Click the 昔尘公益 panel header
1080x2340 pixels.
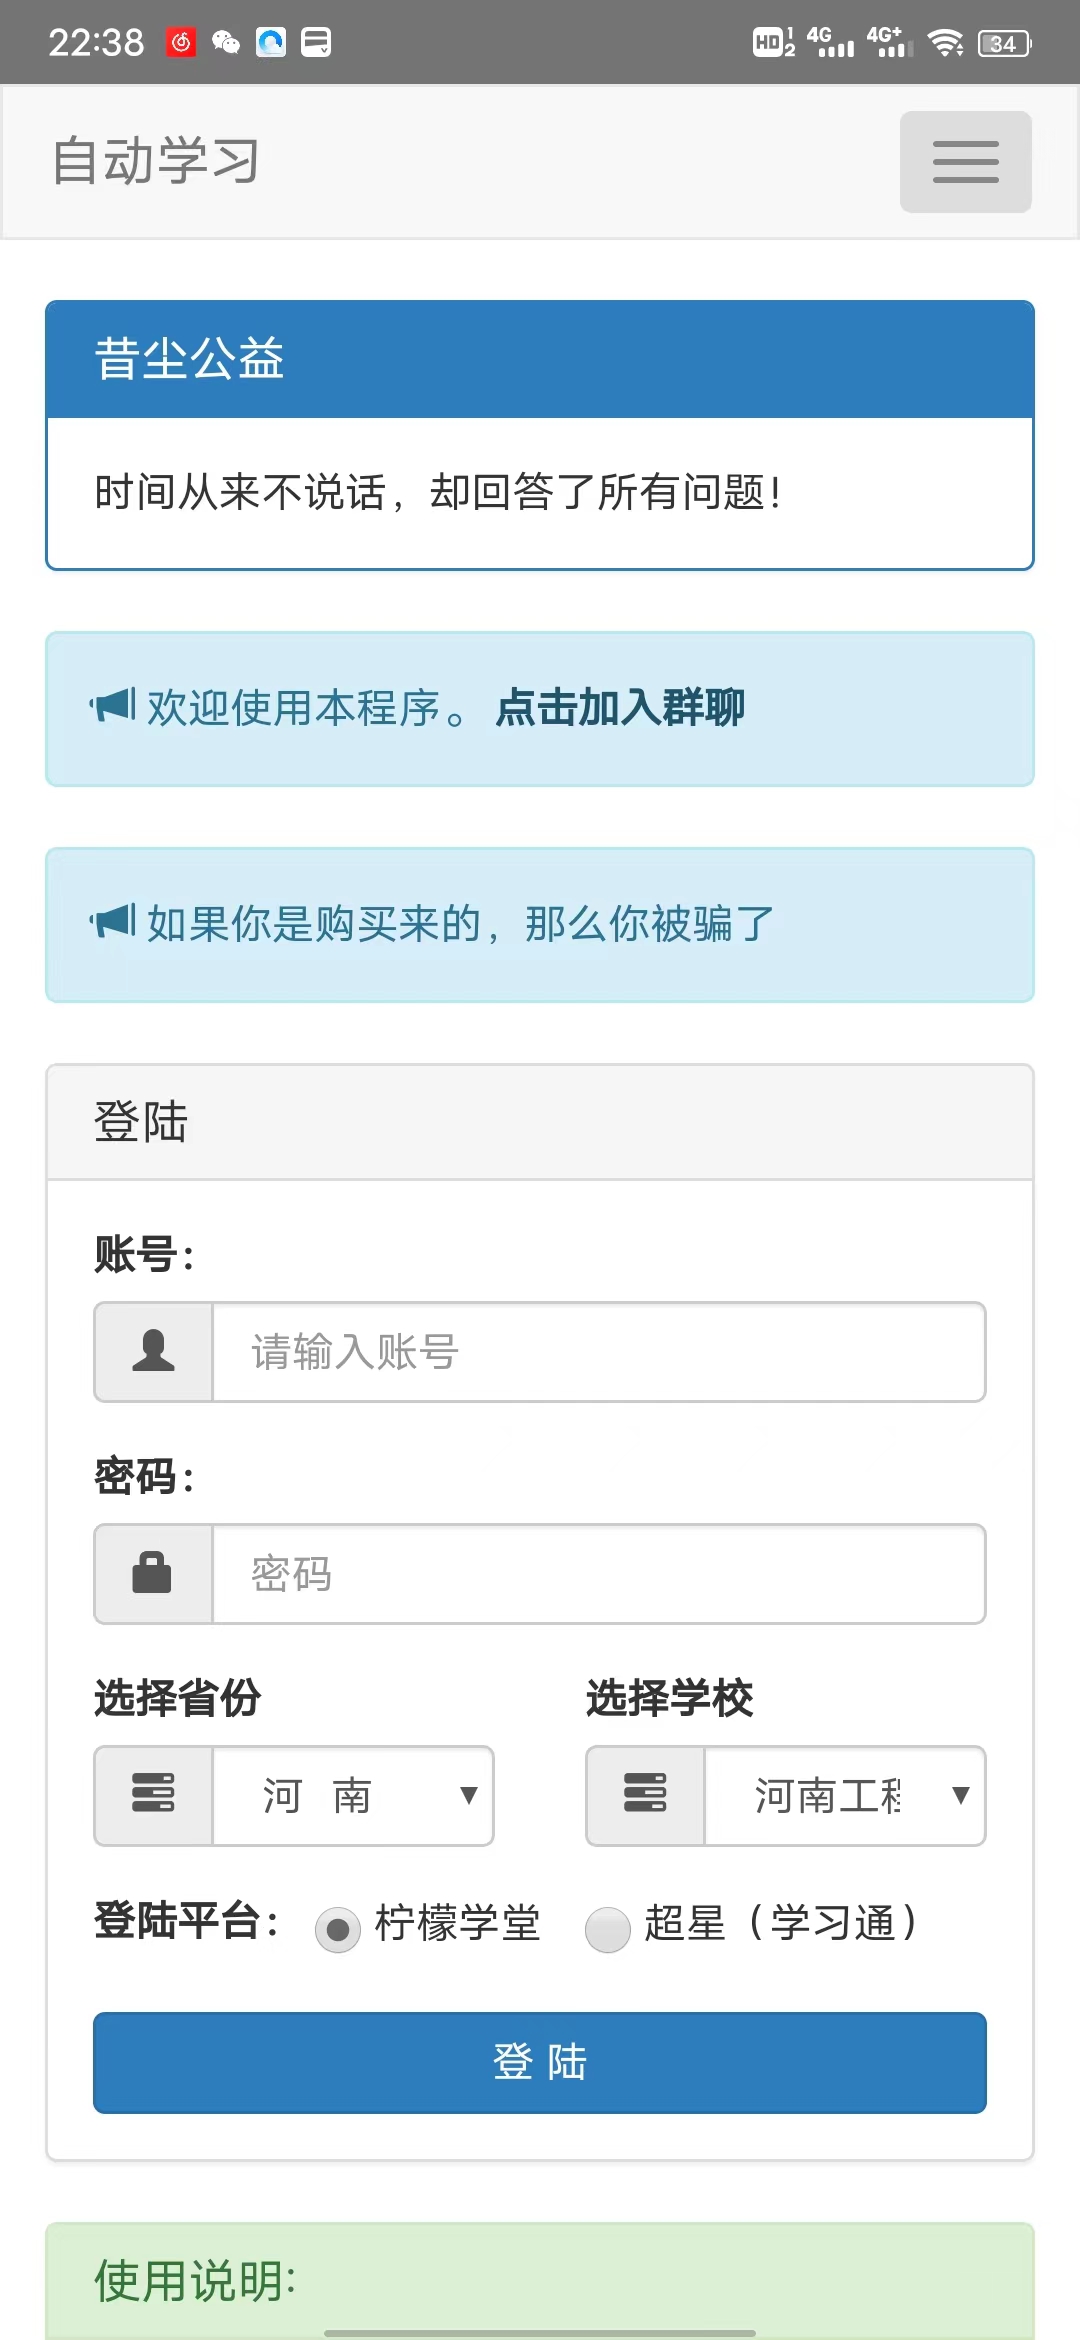click(x=539, y=358)
